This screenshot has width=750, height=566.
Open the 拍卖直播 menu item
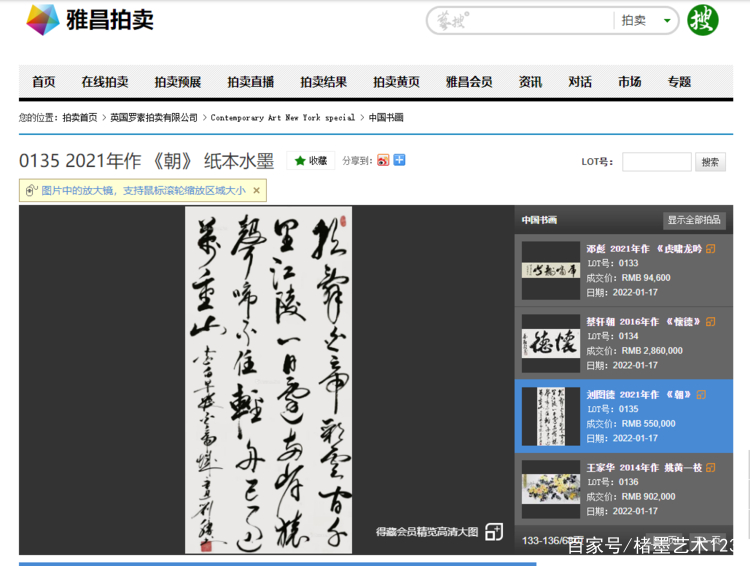click(x=250, y=82)
